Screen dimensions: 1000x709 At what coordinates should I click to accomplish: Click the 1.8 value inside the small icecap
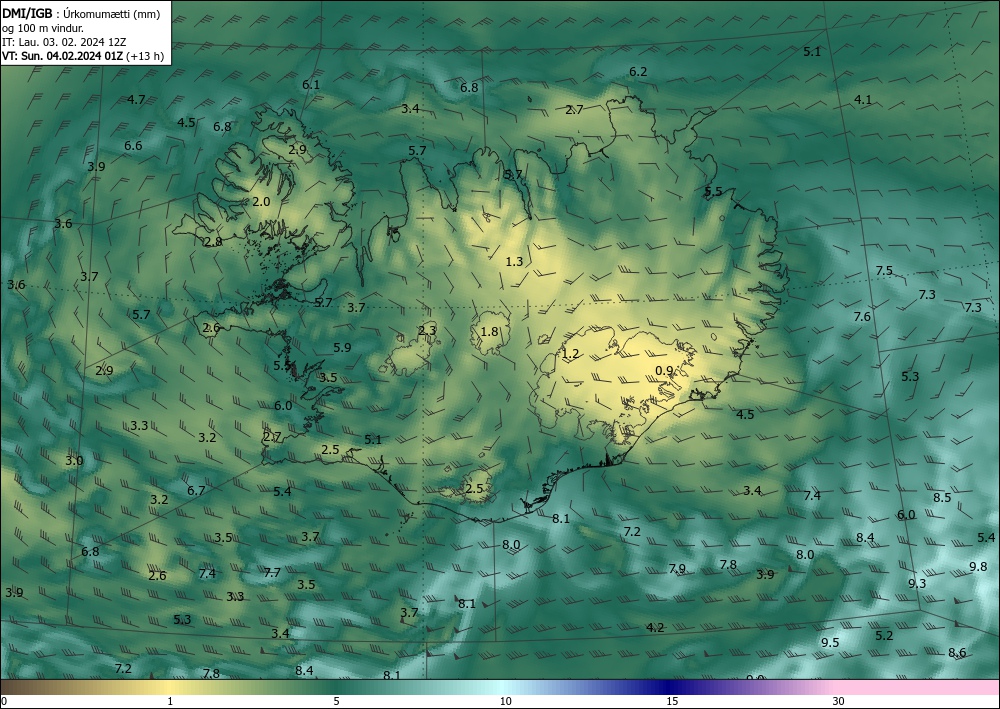489,332
